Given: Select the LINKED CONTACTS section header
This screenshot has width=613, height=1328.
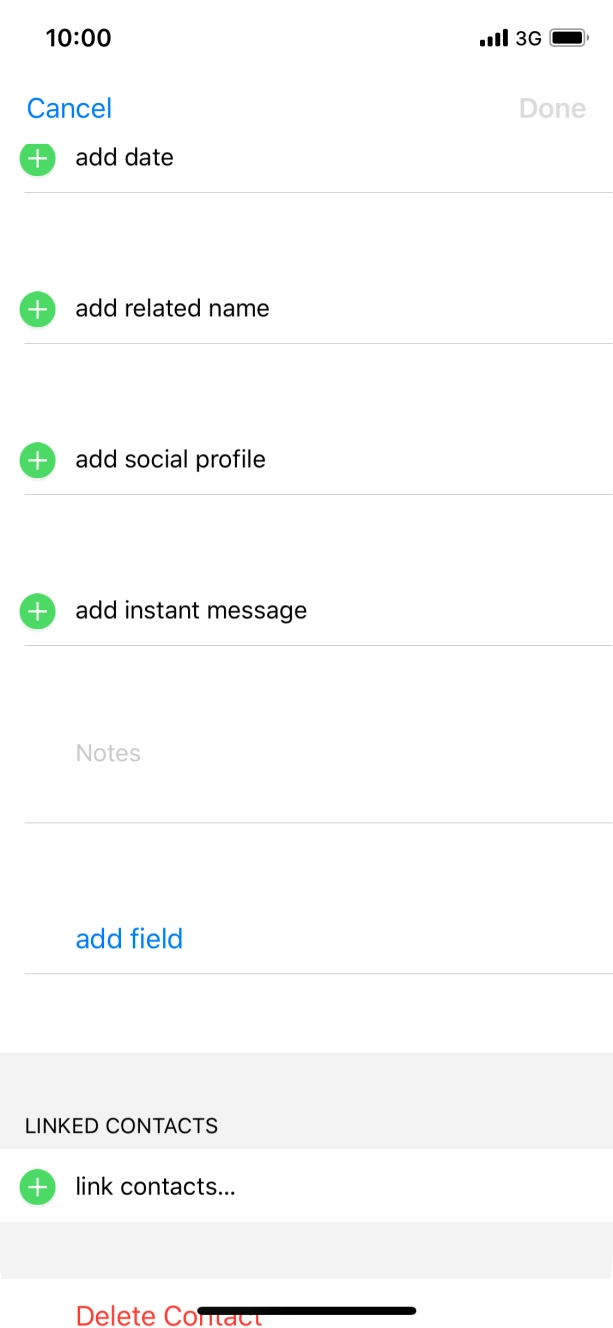Looking at the screenshot, I should [x=121, y=1125].
